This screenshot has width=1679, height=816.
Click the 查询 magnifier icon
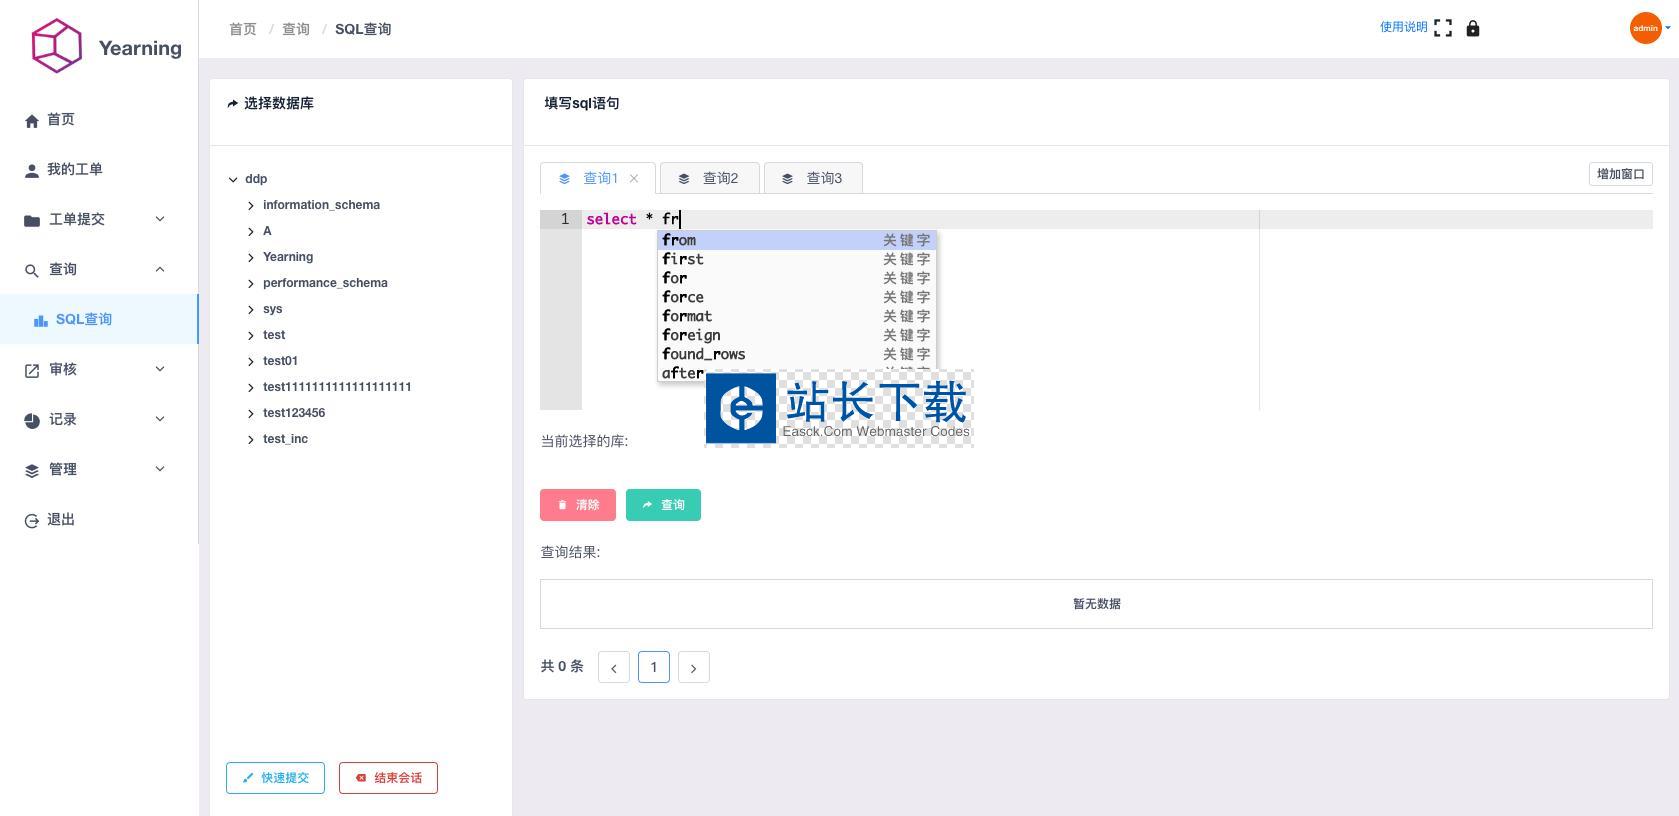tap(32, 270)
